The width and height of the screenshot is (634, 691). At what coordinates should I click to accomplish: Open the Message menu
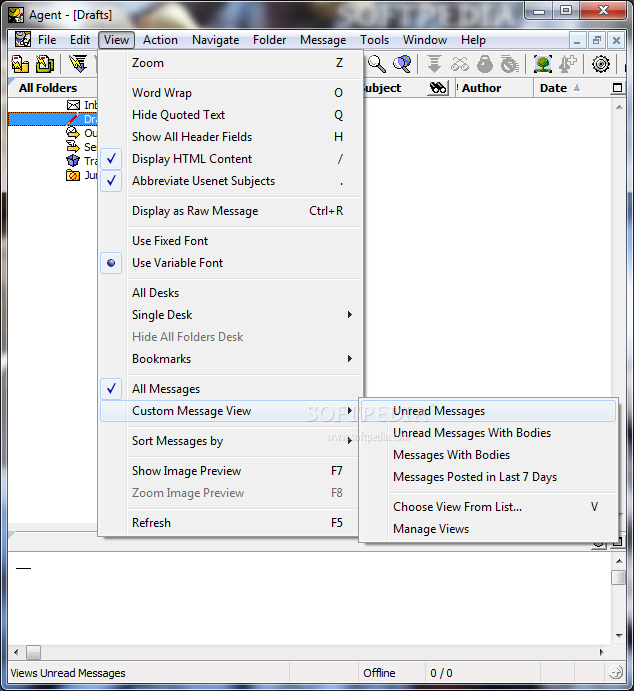coord(323,40)
